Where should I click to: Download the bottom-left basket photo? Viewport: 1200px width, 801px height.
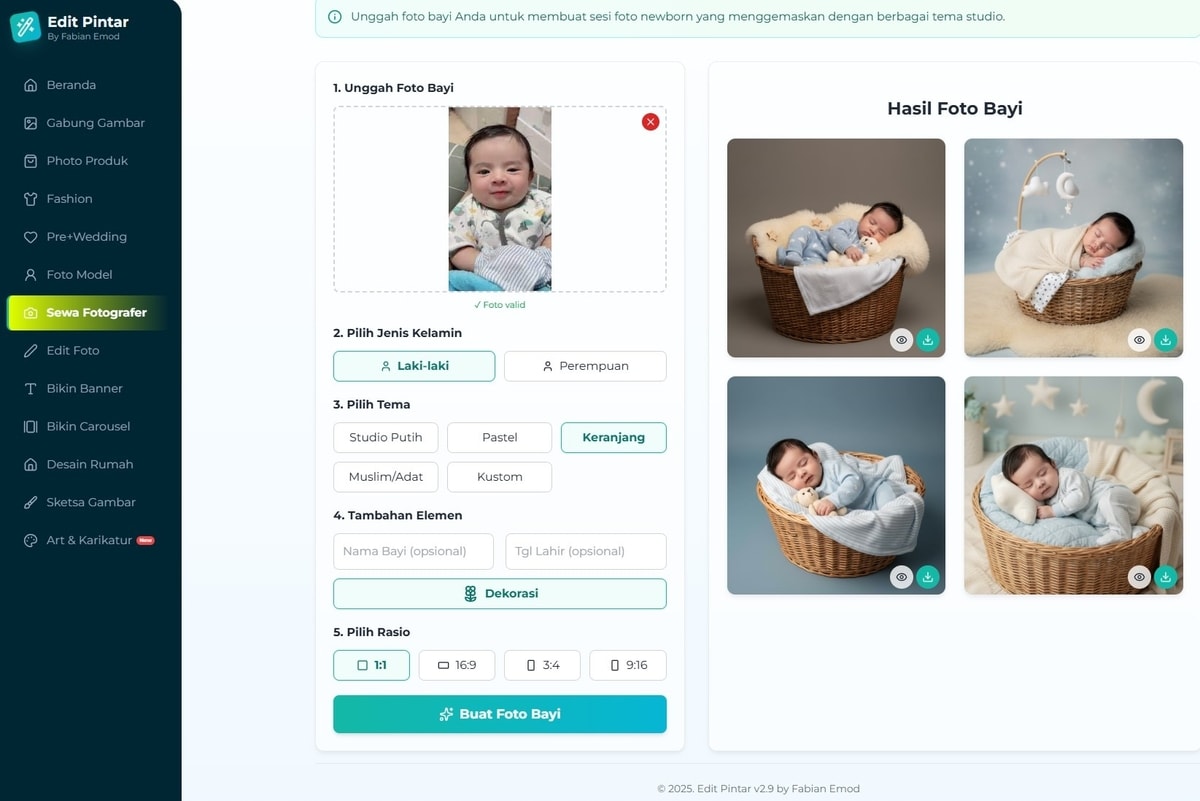[928, 577]
